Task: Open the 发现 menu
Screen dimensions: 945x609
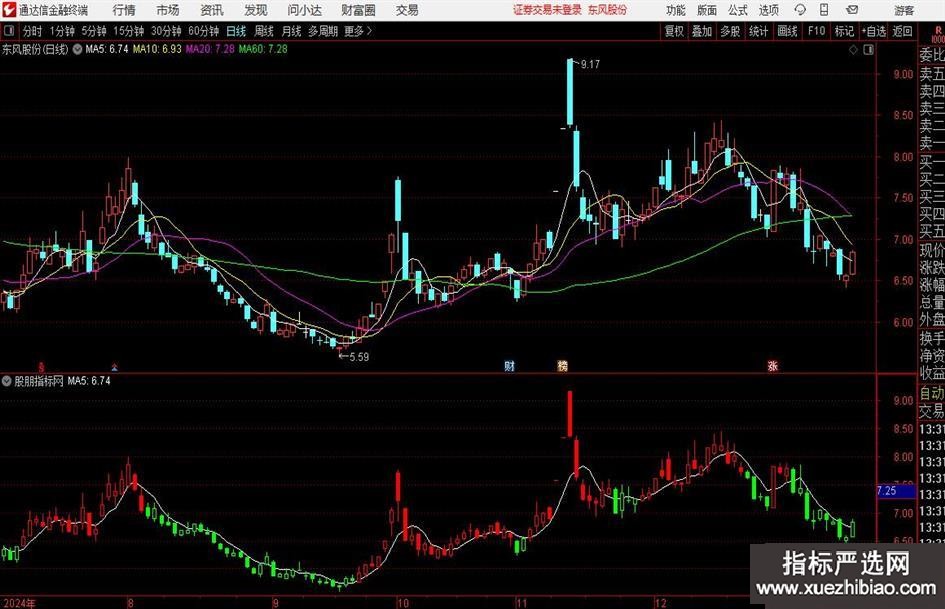Action: tap(256, 10)
